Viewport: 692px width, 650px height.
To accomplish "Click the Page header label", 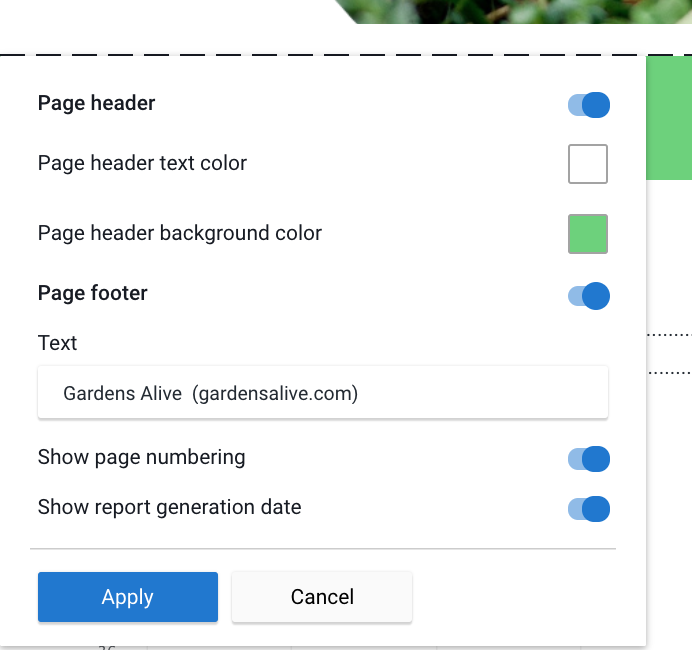I will [96, 103].
